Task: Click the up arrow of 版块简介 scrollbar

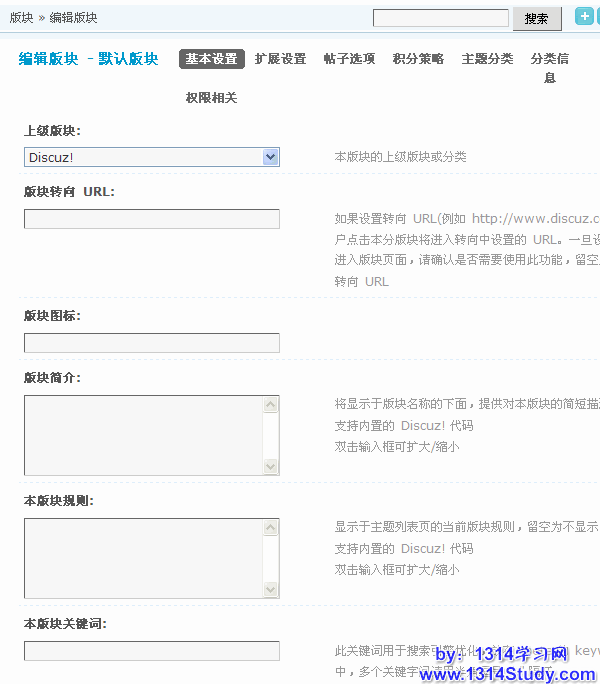Action: point(270,405)
